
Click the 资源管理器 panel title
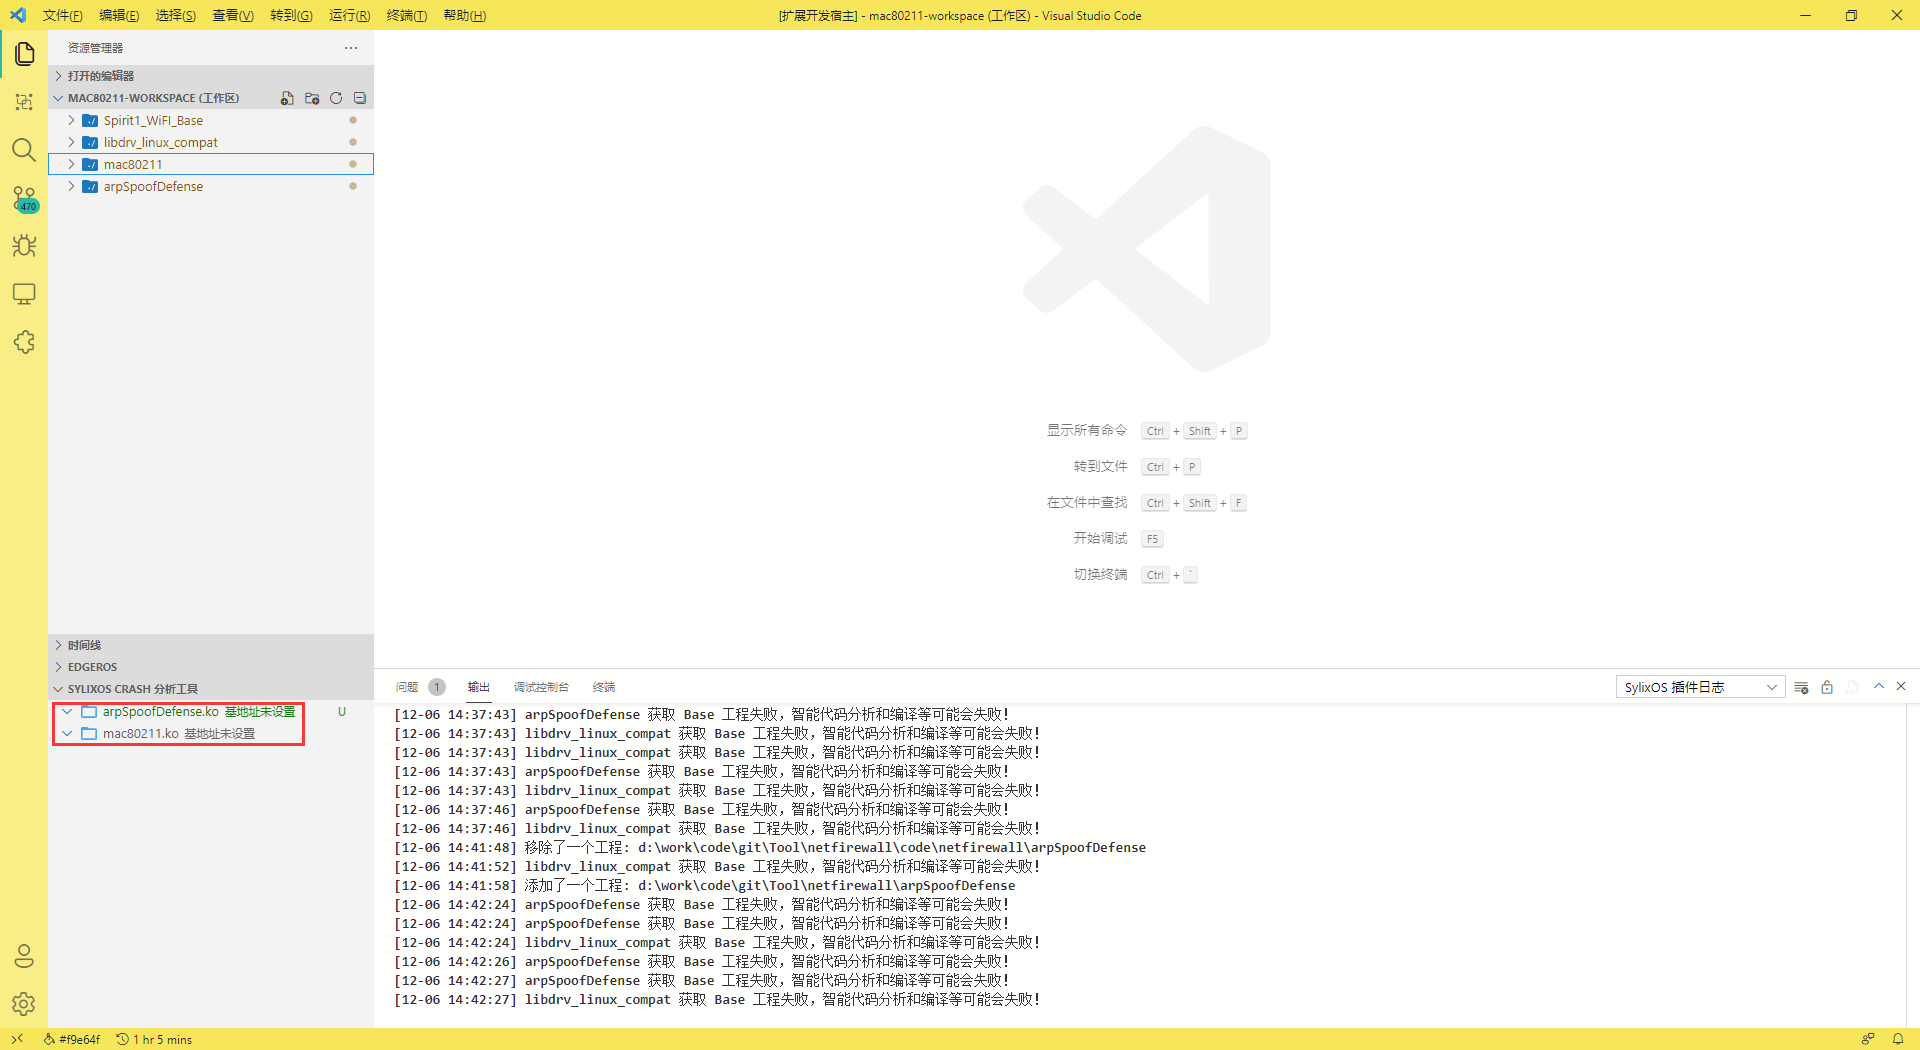tap(95, 48)
